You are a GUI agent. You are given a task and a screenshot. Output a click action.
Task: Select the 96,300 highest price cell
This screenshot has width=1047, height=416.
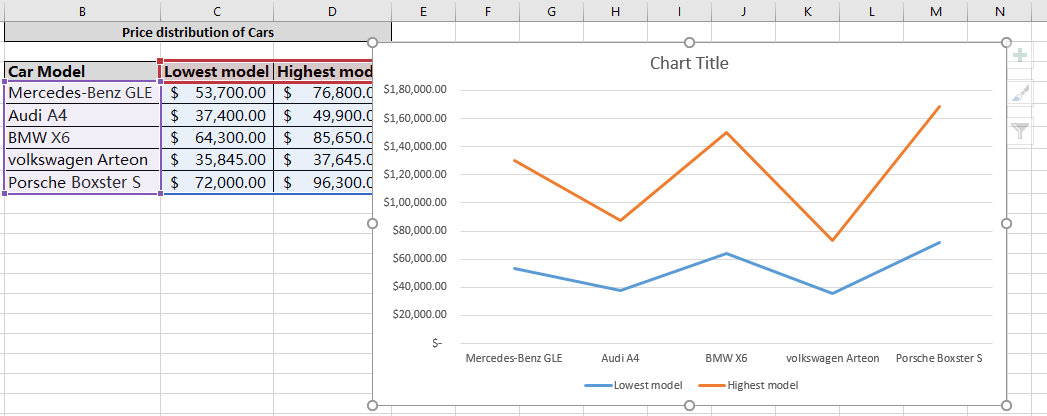323,182
